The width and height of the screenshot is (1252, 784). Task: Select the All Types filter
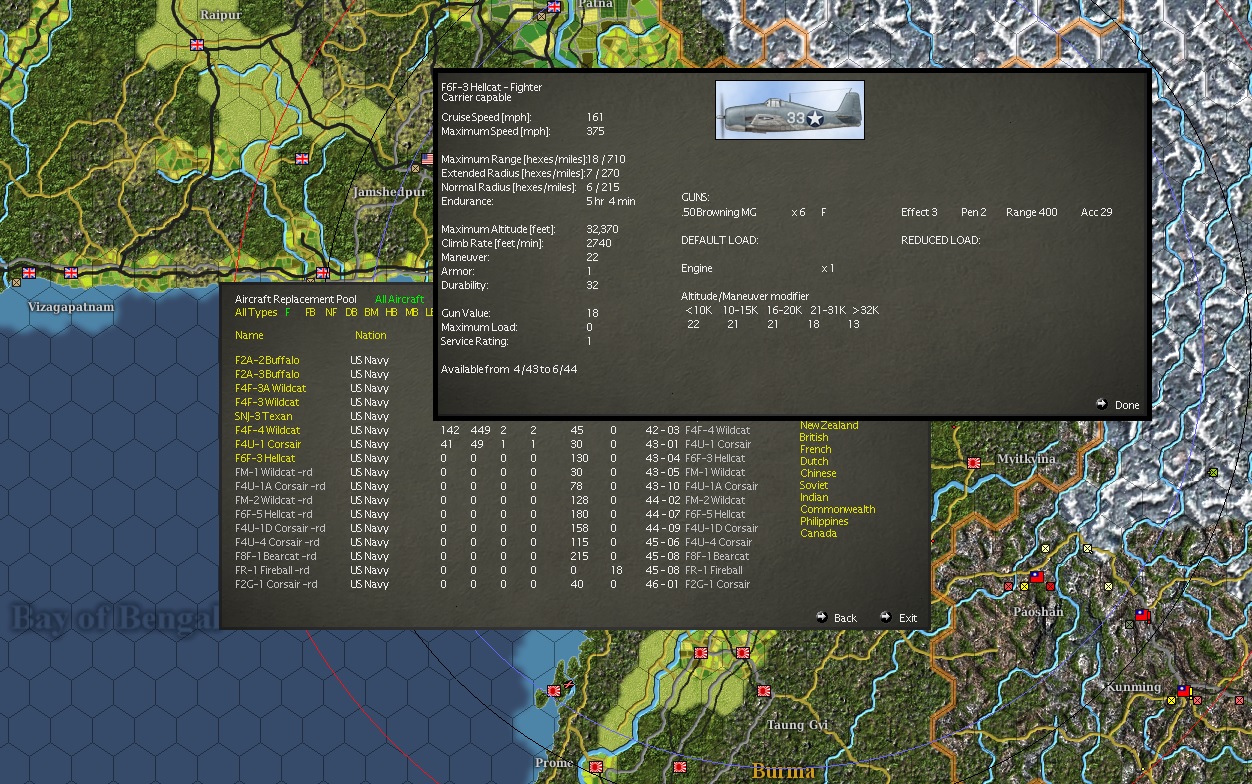point(256,313)
